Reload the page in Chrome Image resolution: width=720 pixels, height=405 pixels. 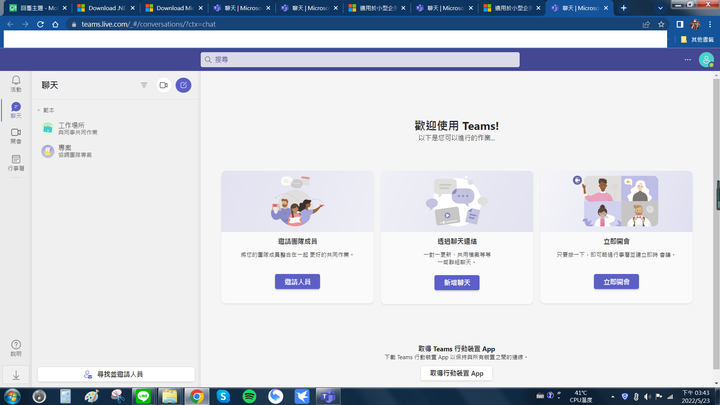(40, 24)
